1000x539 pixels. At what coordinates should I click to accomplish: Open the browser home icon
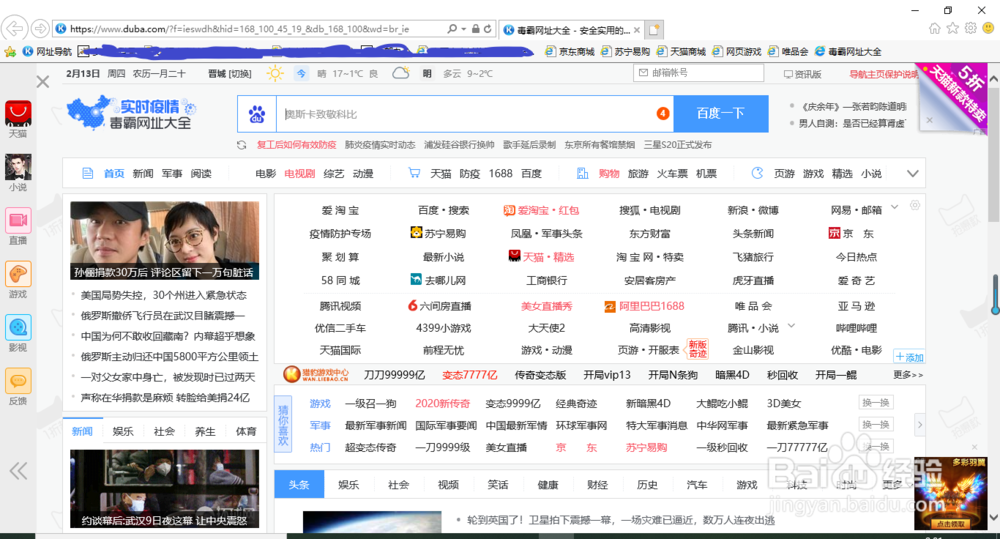pyautogui.click(x=934, y=28)
